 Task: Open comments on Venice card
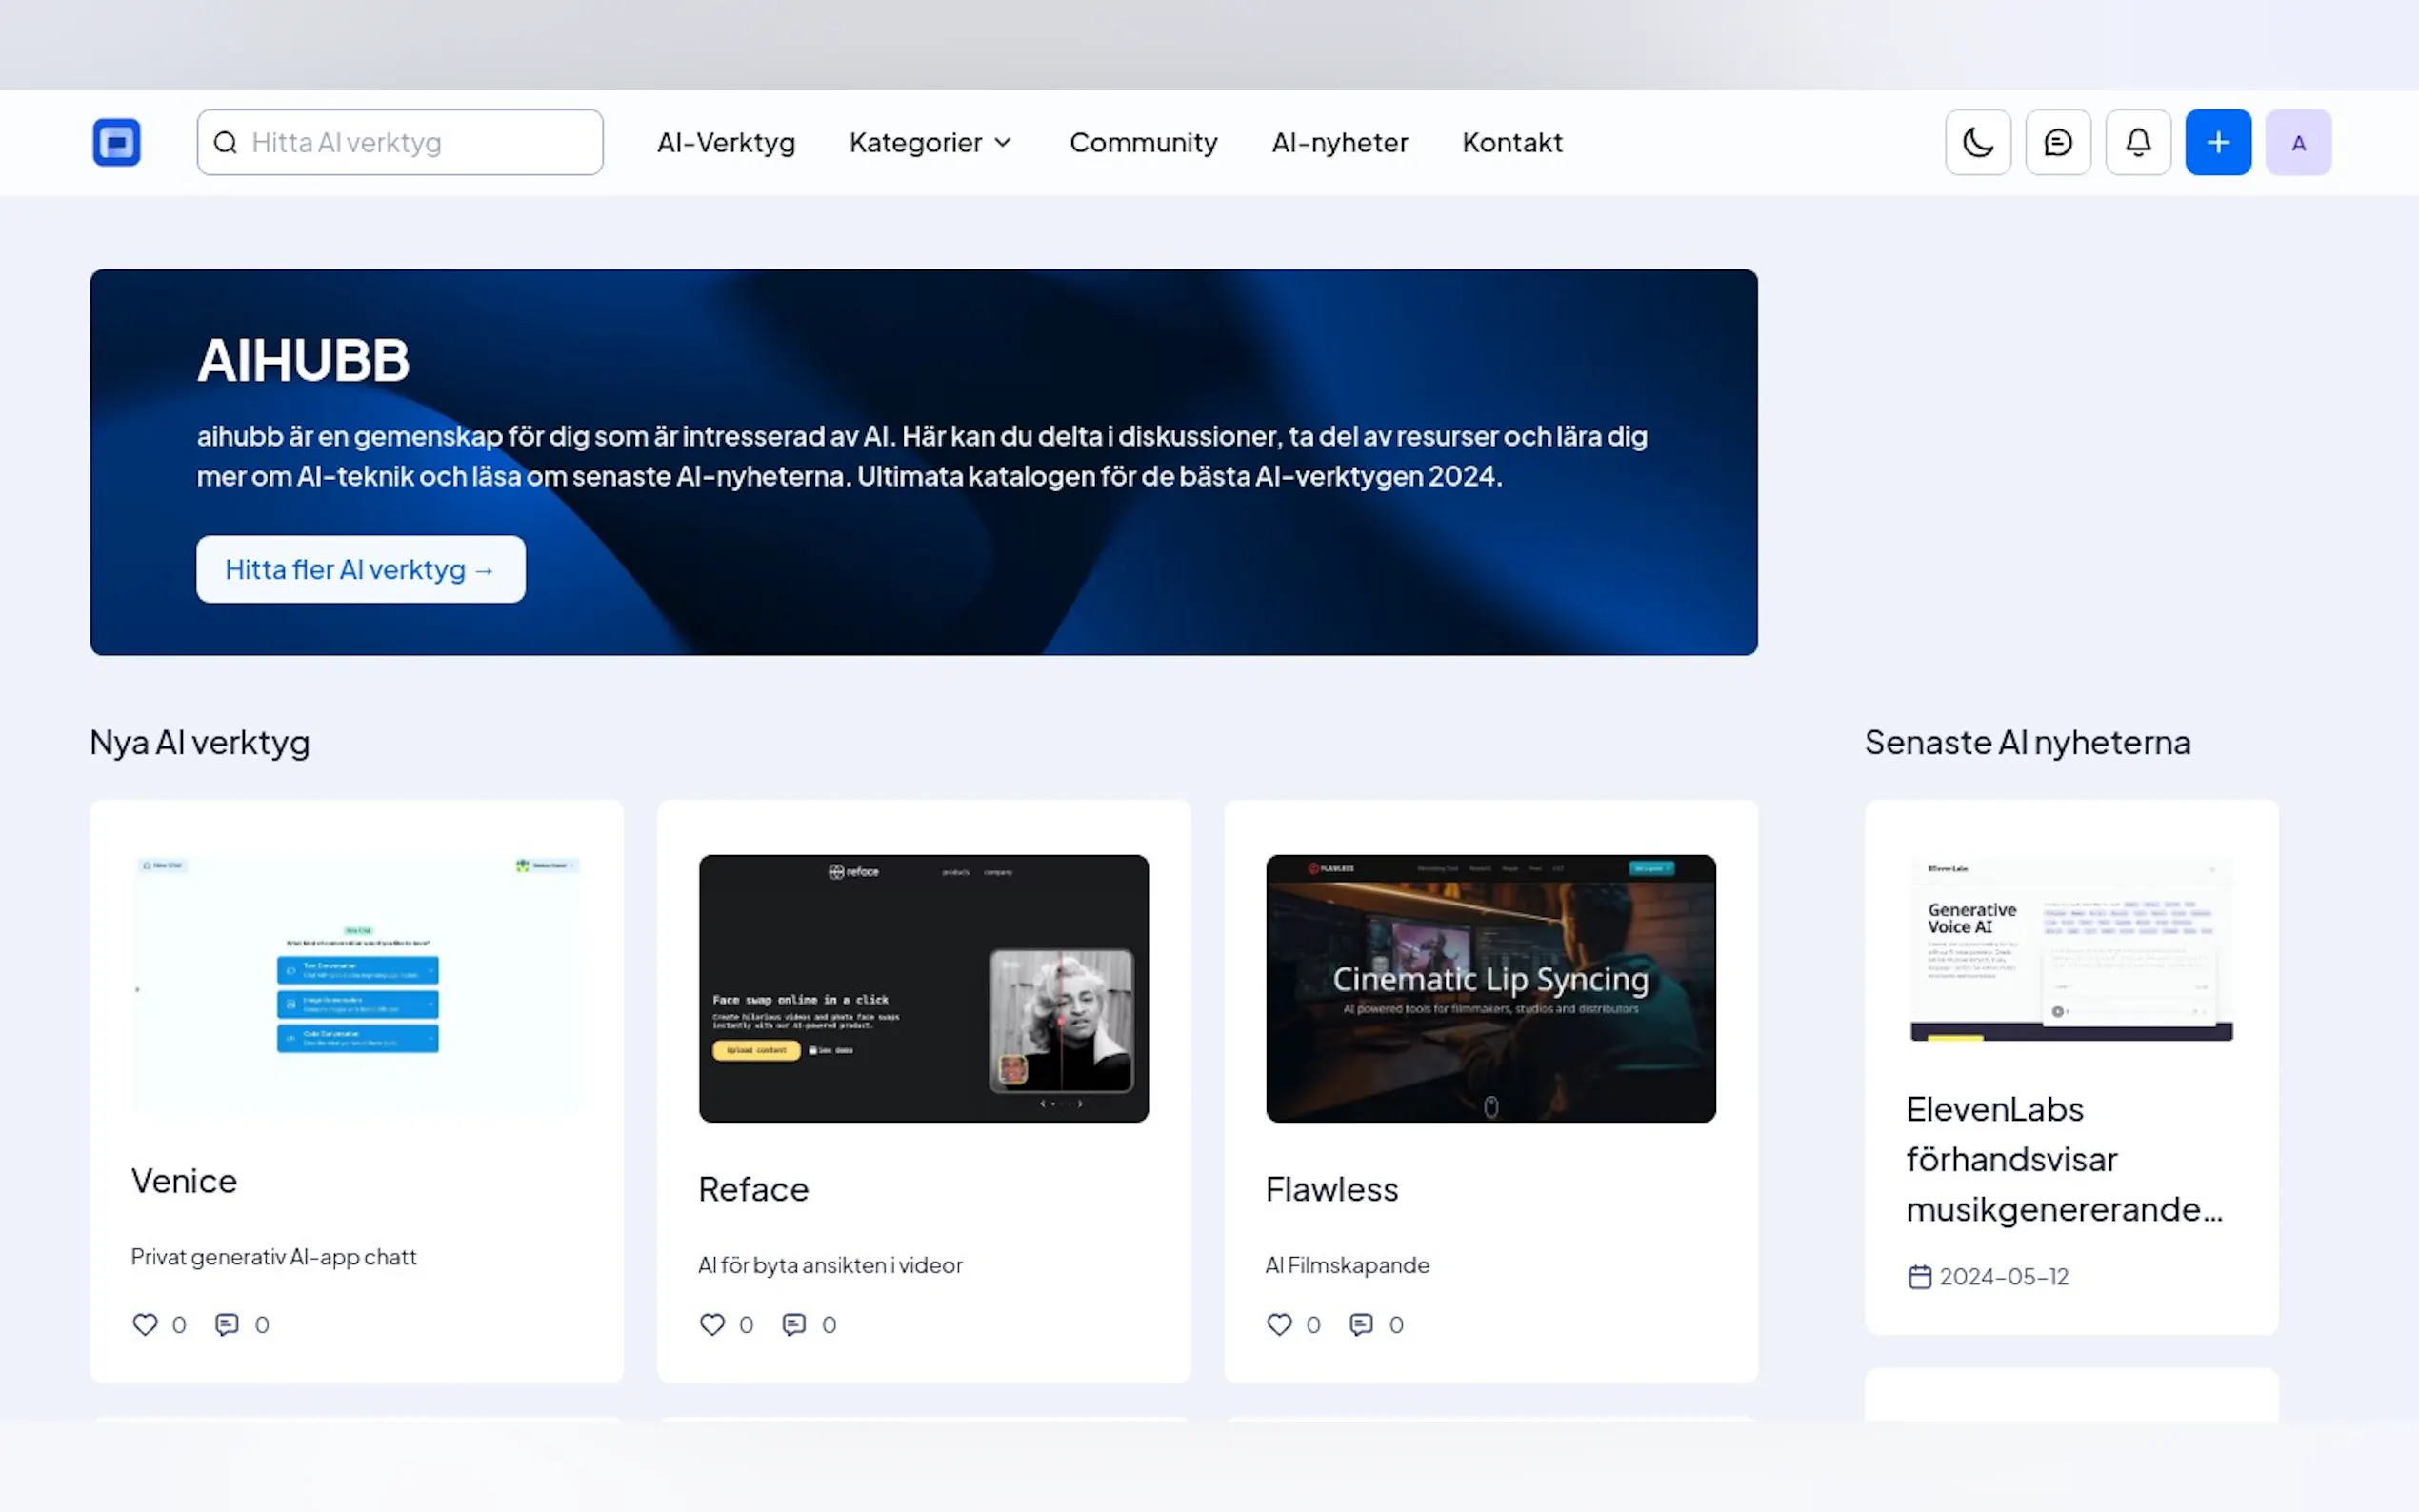[227, 1324]
